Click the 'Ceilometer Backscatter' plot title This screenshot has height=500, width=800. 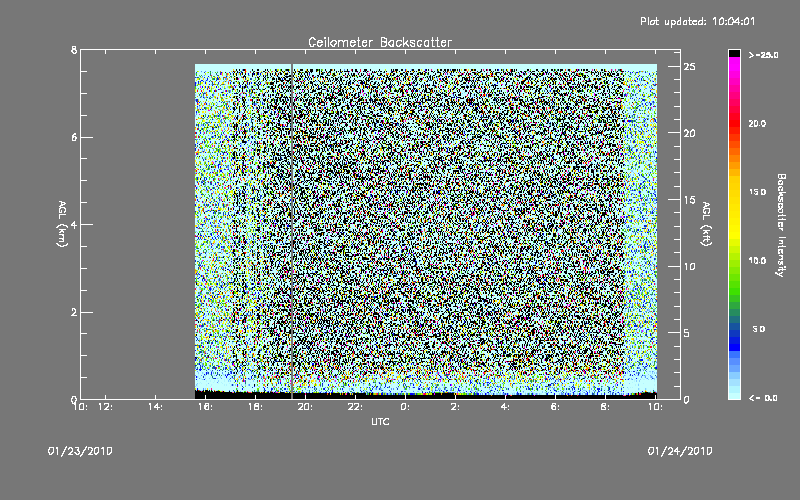tap(380, 42)
